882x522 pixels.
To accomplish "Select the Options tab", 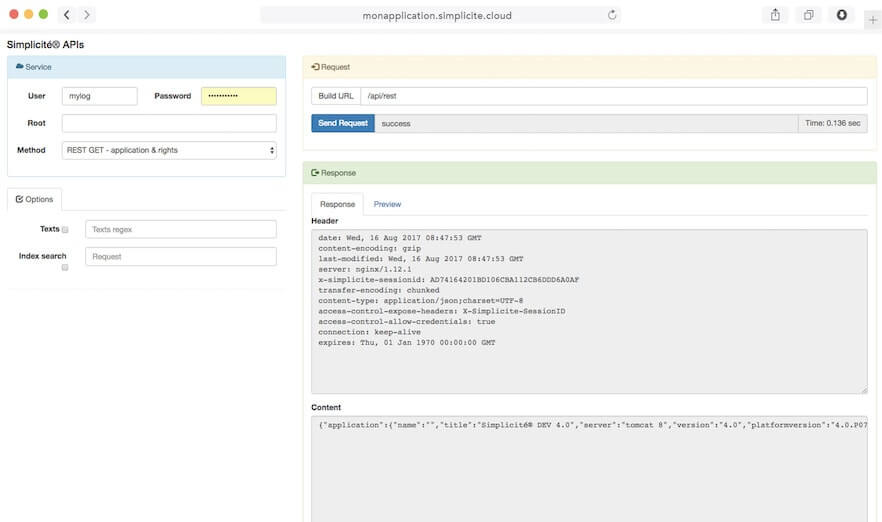I will point(34,199).
